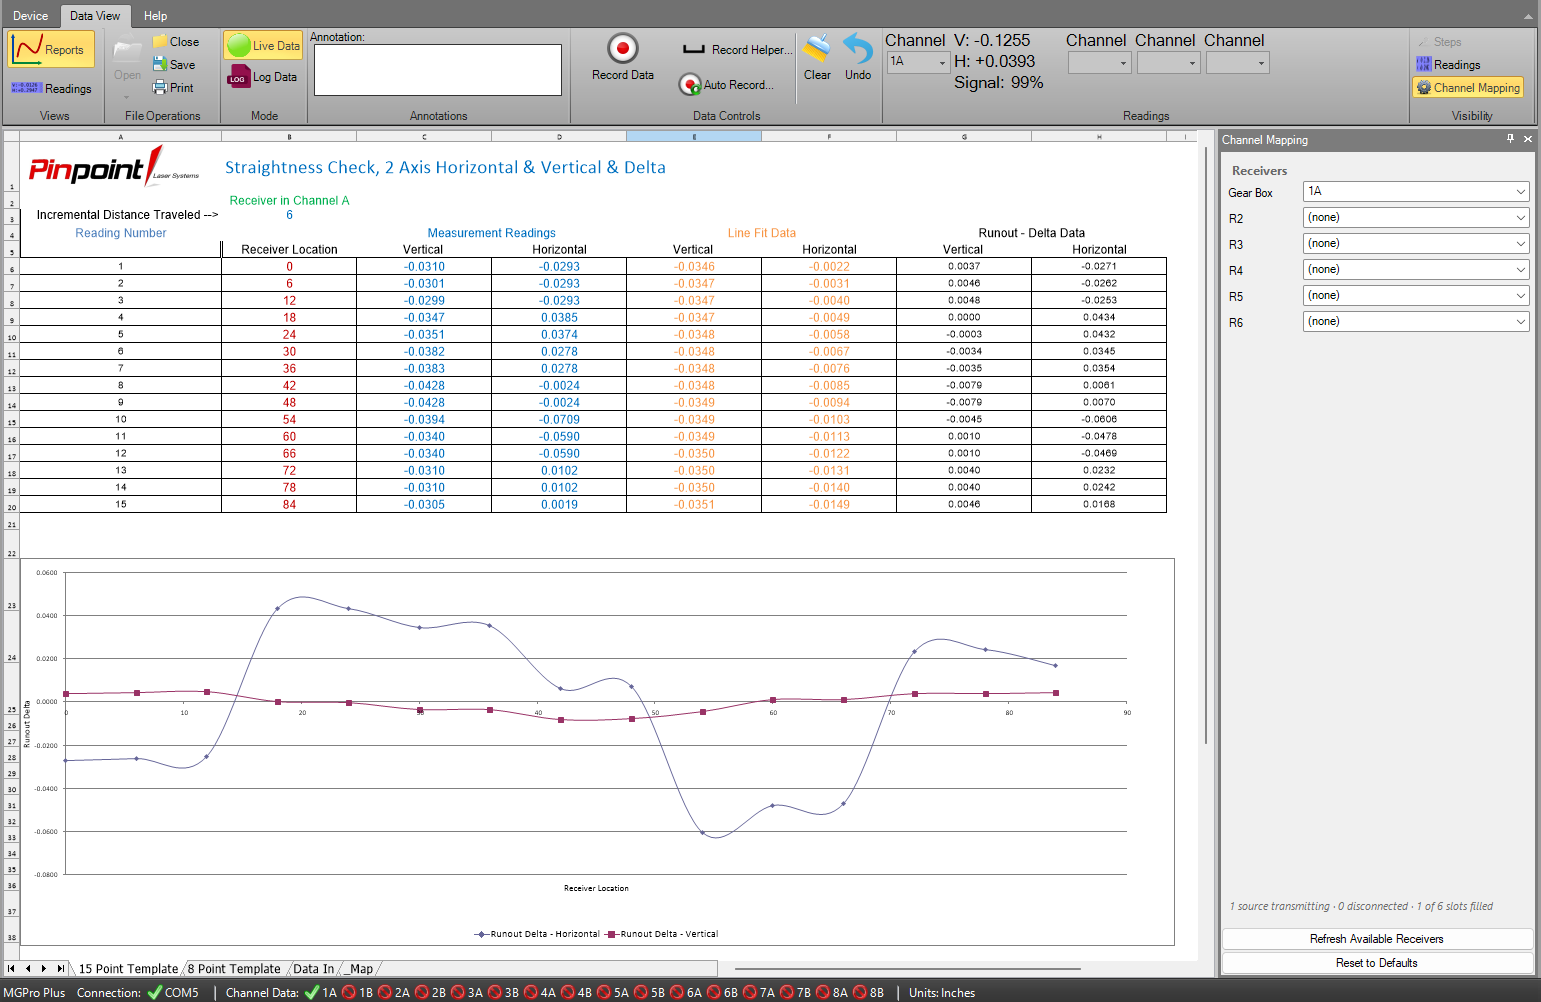Switch to the _Map sheet tab
Viewport: 1541px width, 1002px height.
(360, 969)
